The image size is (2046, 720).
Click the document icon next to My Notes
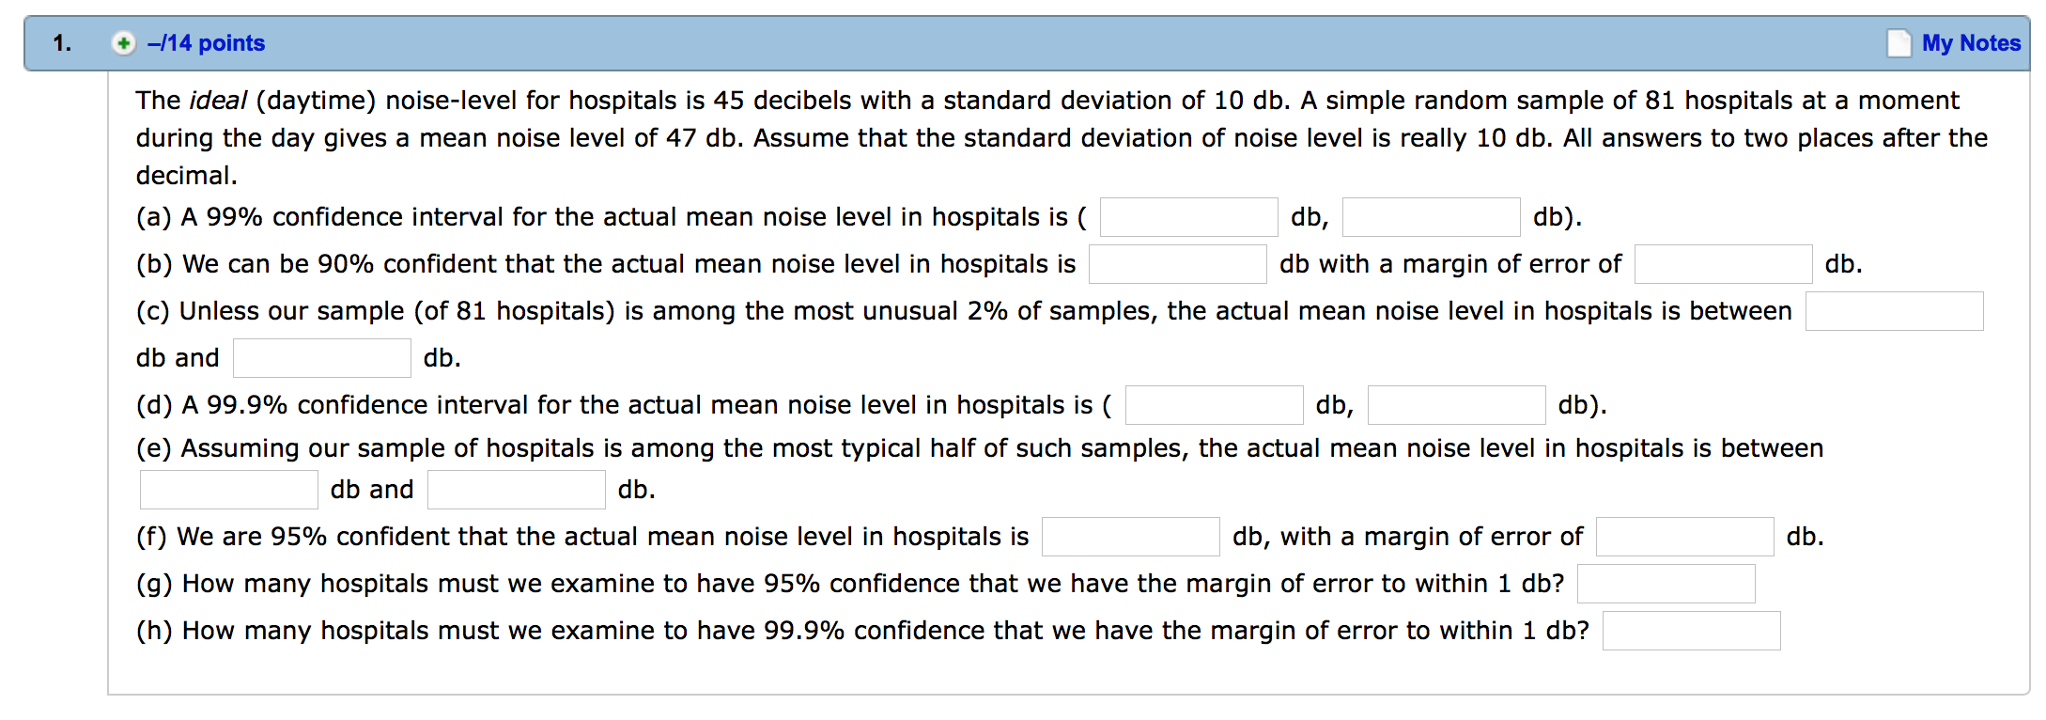[1897, 43]
